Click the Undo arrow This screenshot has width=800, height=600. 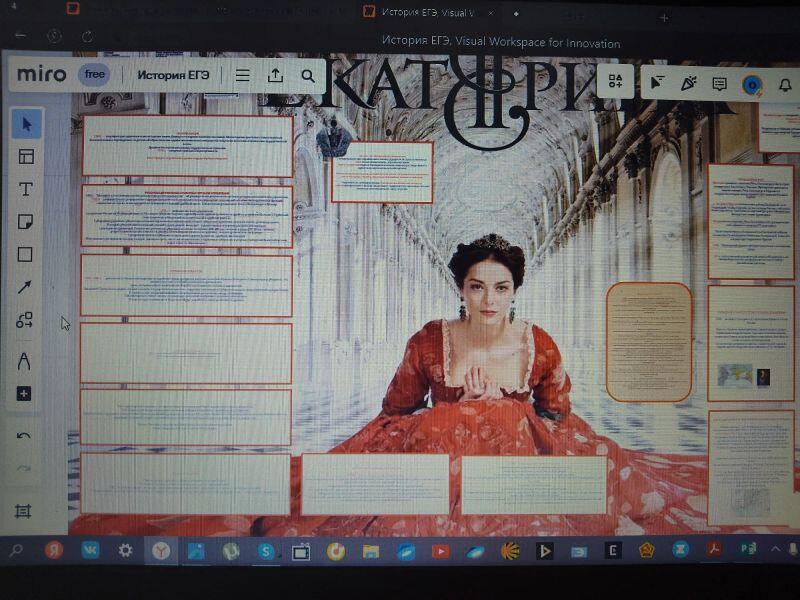coord(24,436)
